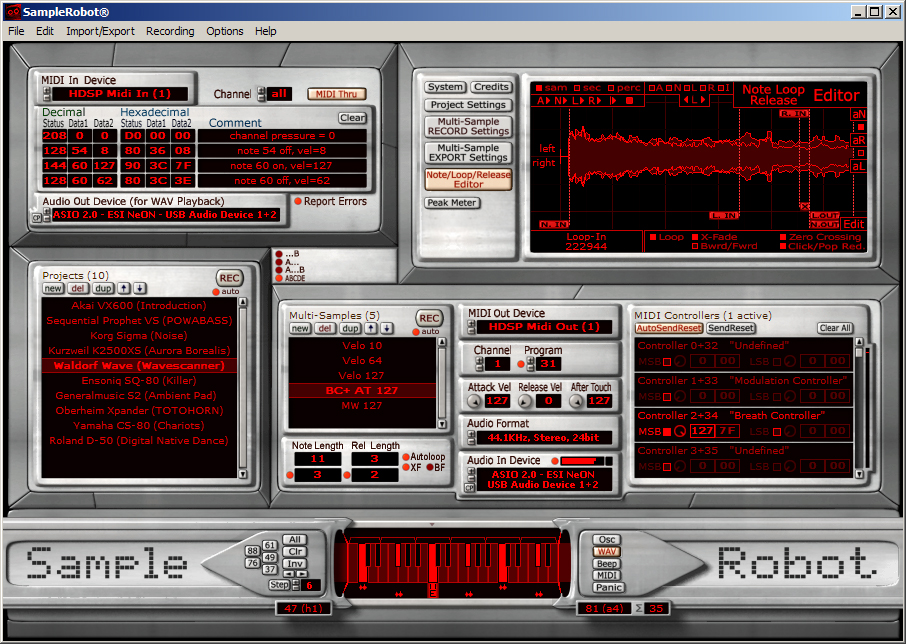Click the Edit marker in waveform editor

point(853,224)
